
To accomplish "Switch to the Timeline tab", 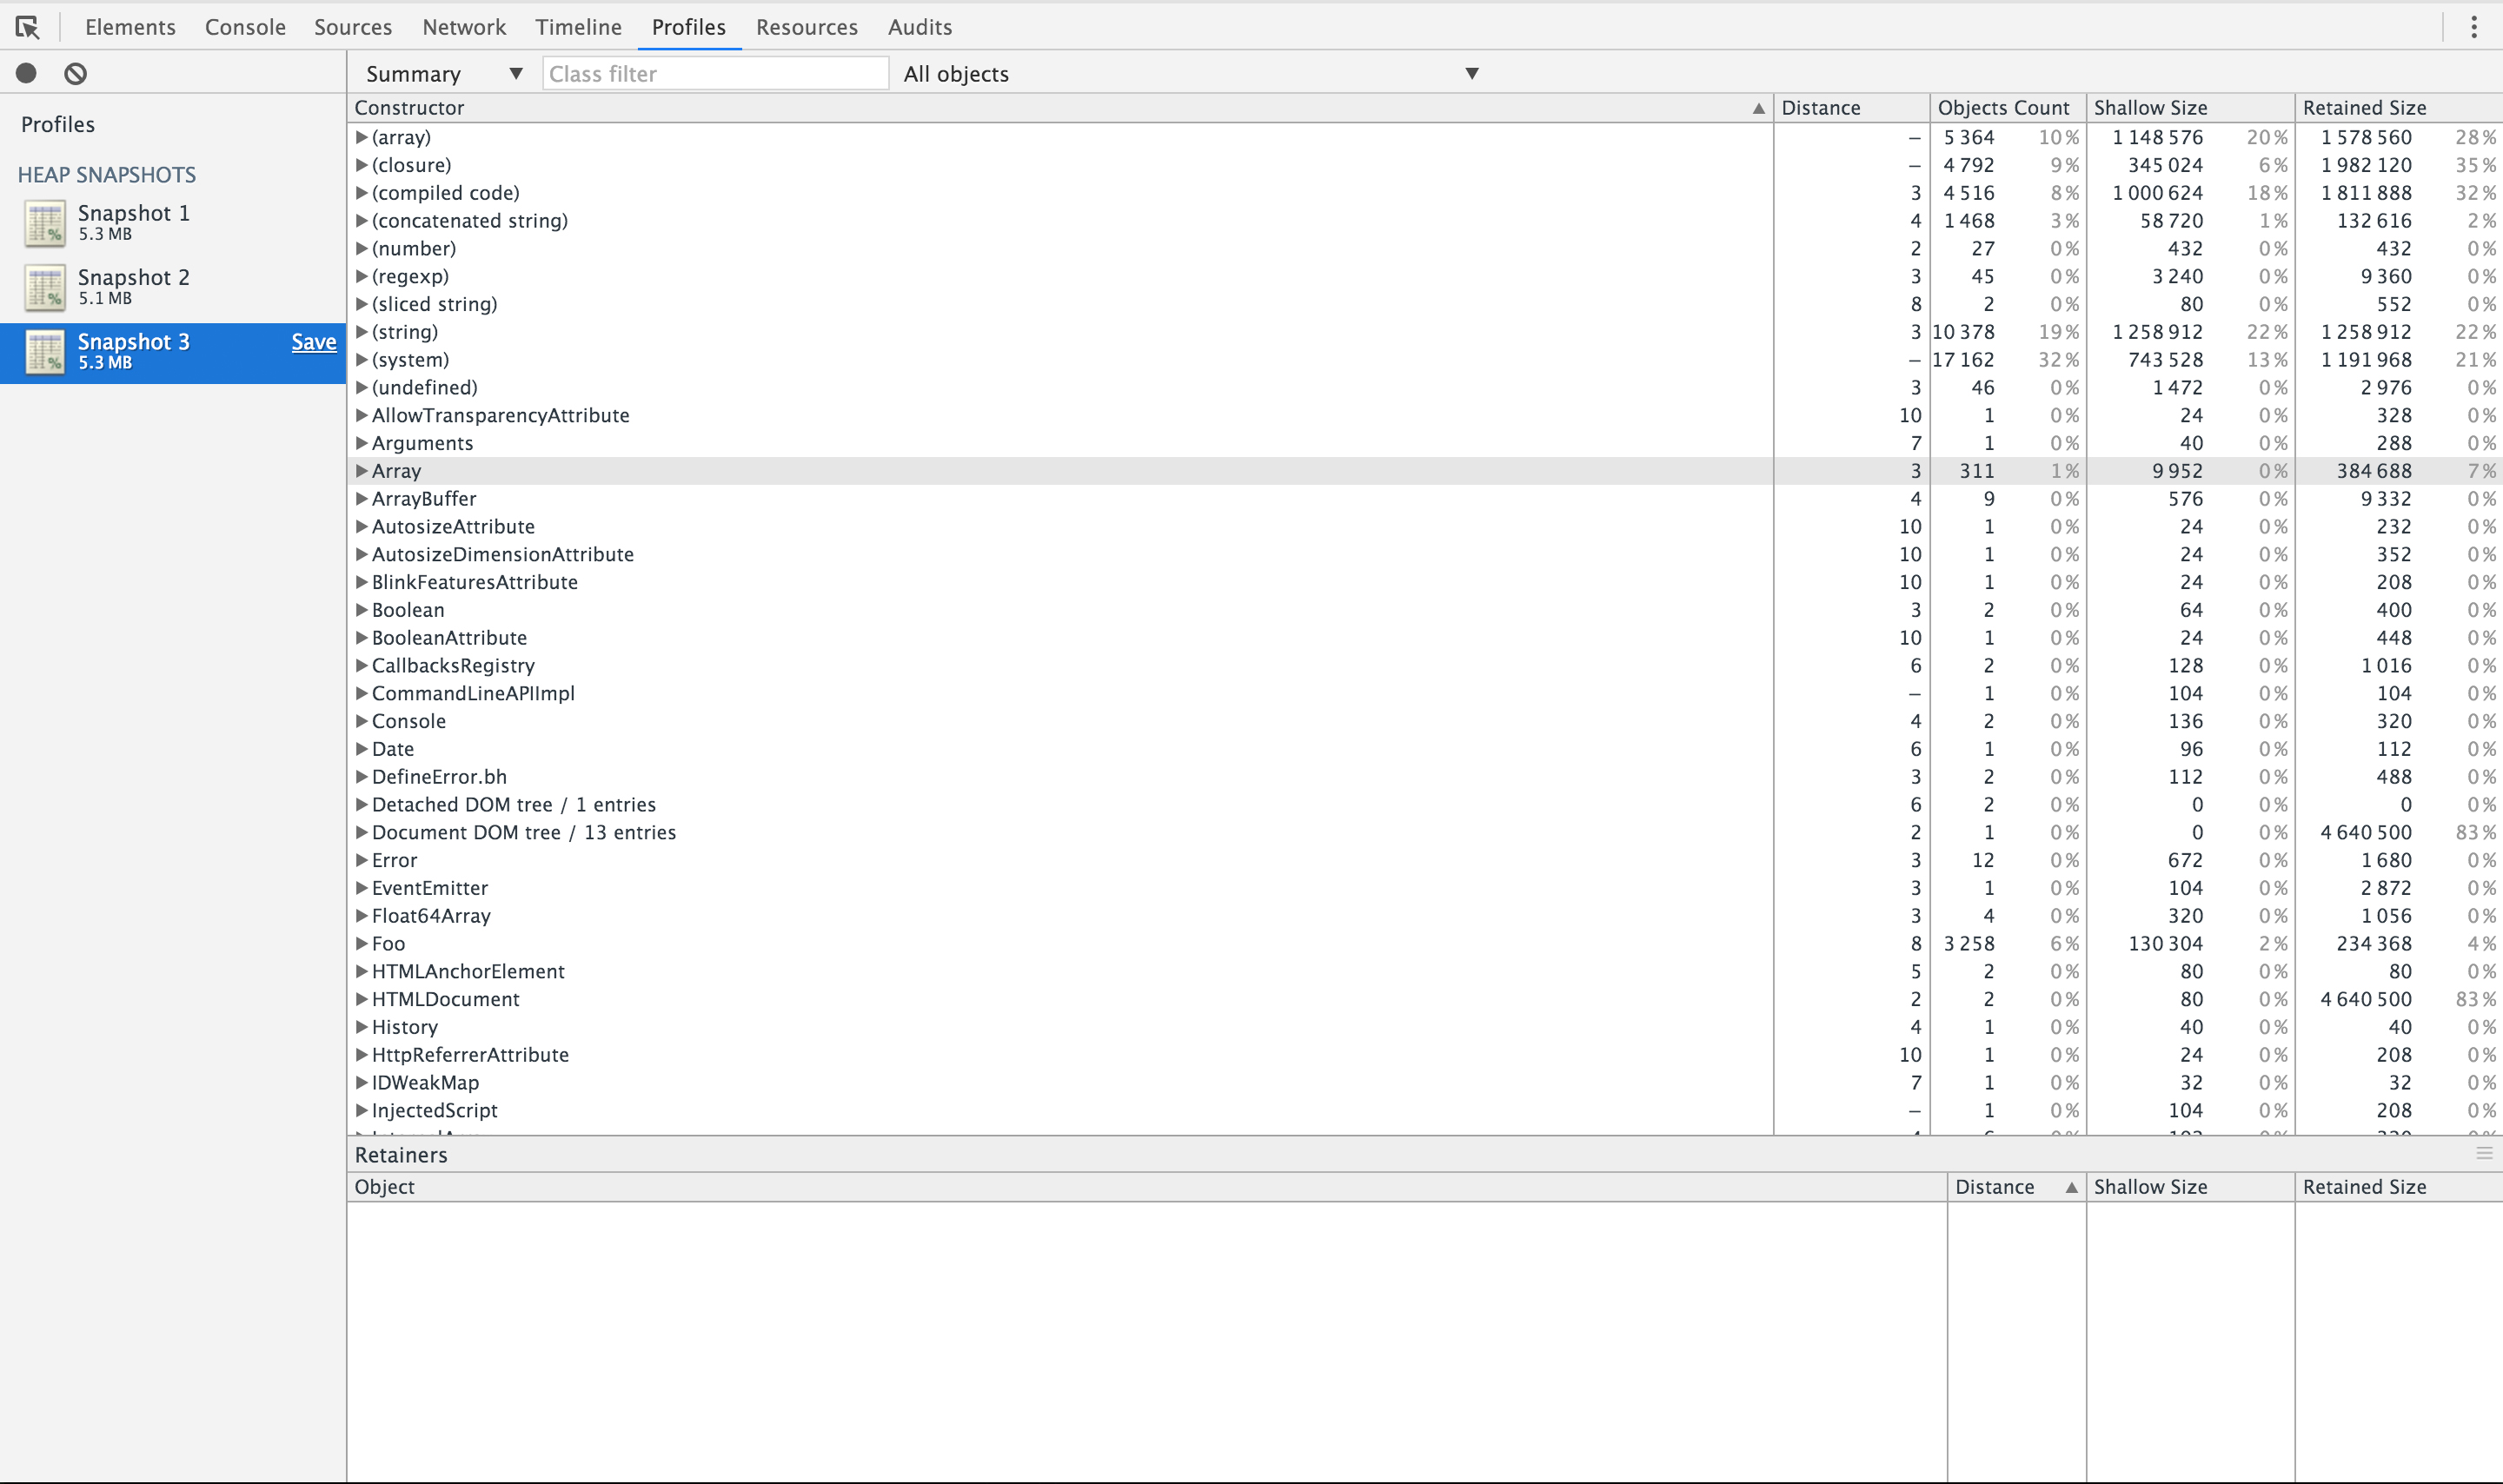I will [578, 27].
